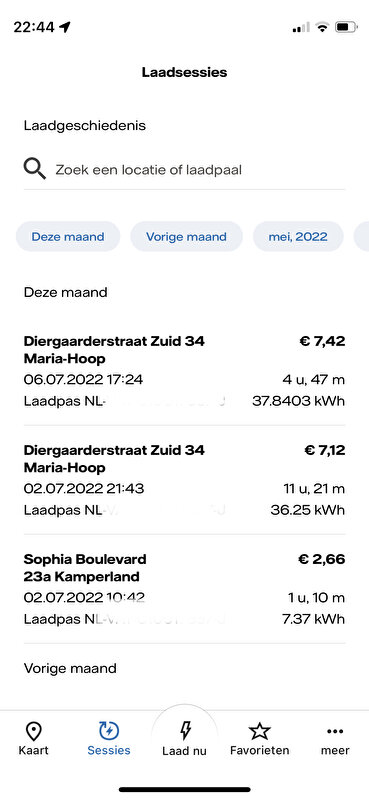Tap the search magnifier icon

click(35, 168)
